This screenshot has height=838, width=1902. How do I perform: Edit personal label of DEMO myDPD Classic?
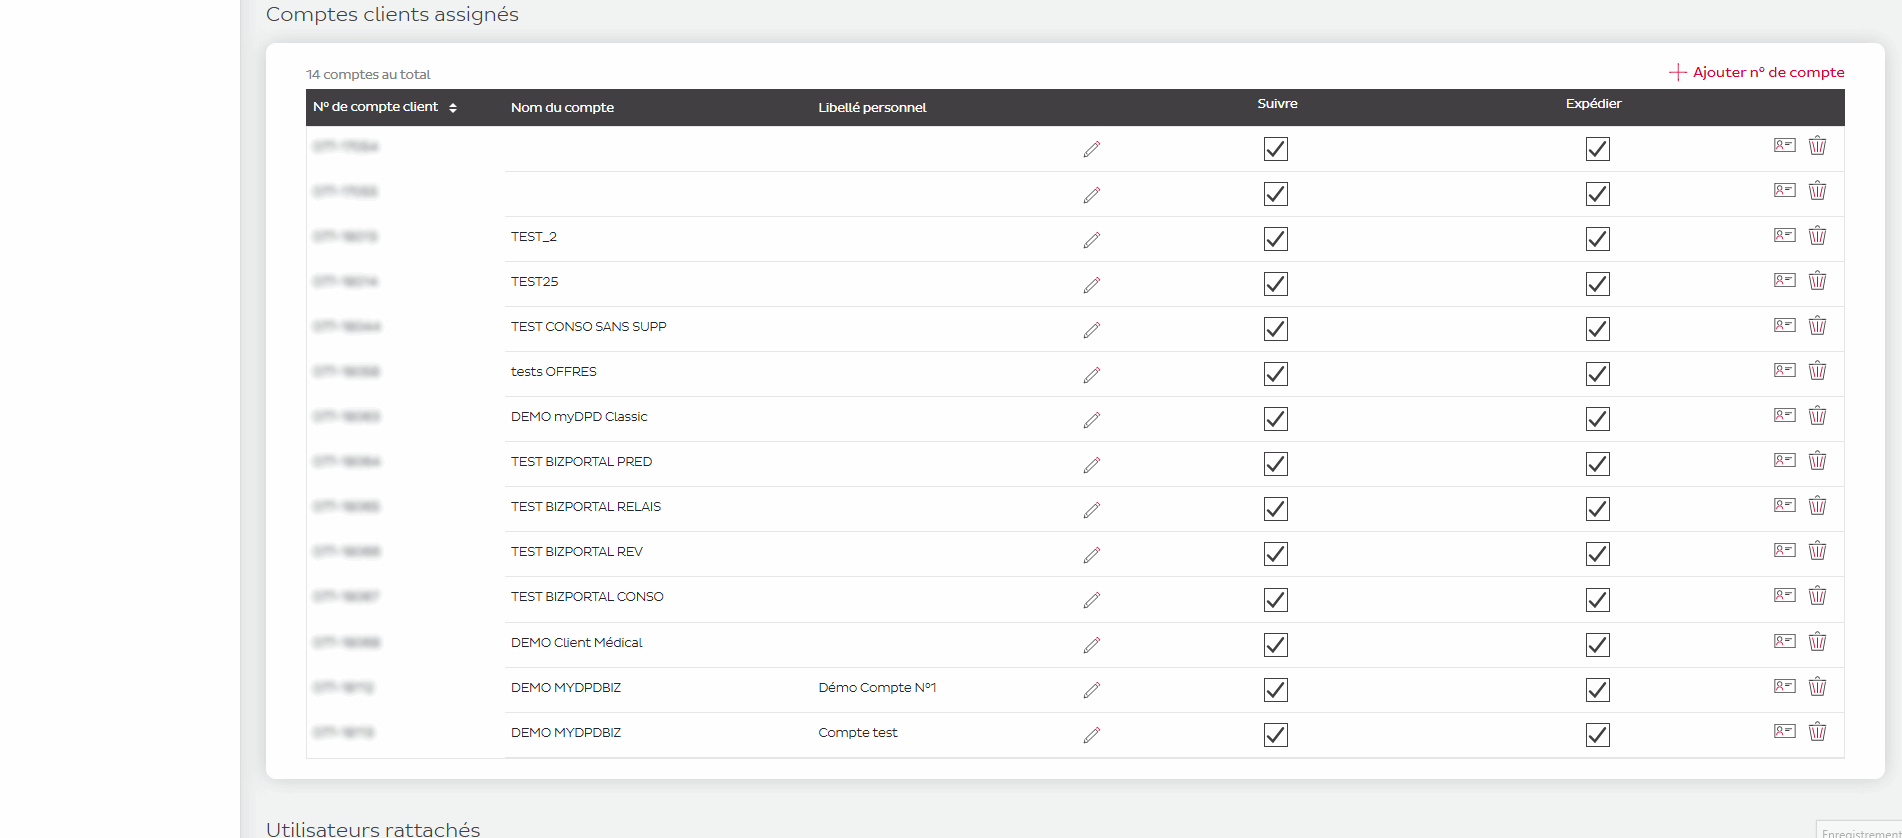click(1091, 420)
